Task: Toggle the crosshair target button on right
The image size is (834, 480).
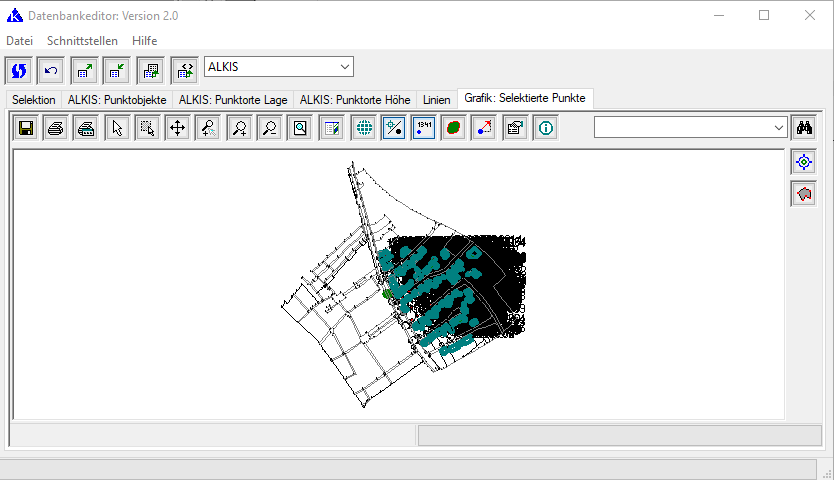Action: 803,162
